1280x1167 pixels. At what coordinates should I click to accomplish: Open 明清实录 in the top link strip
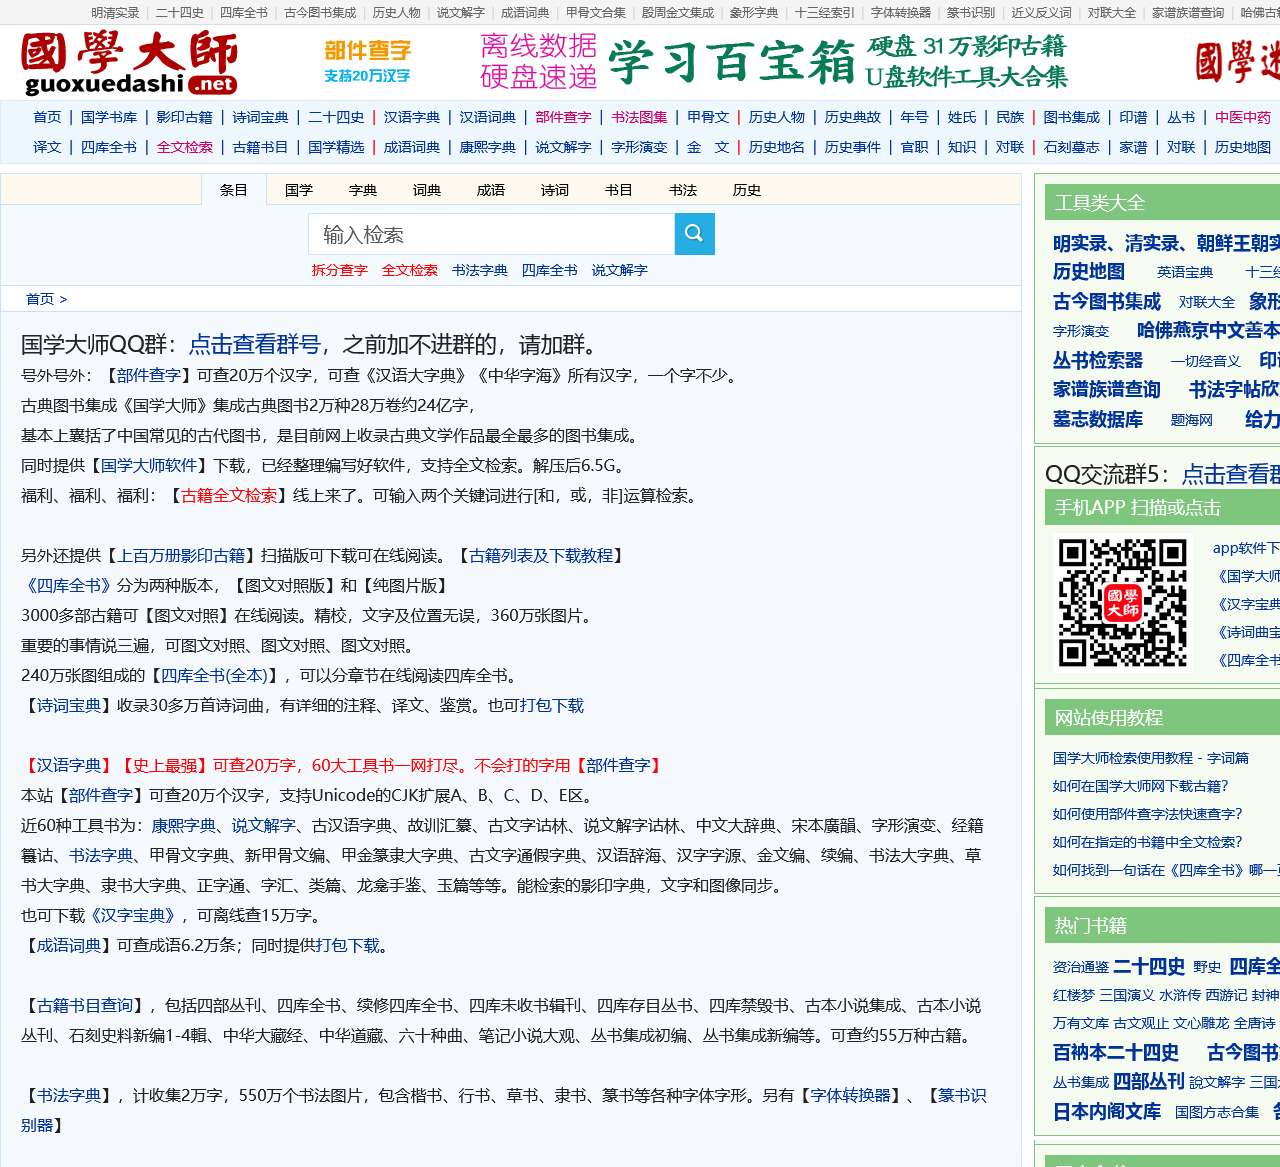(116, 13)
